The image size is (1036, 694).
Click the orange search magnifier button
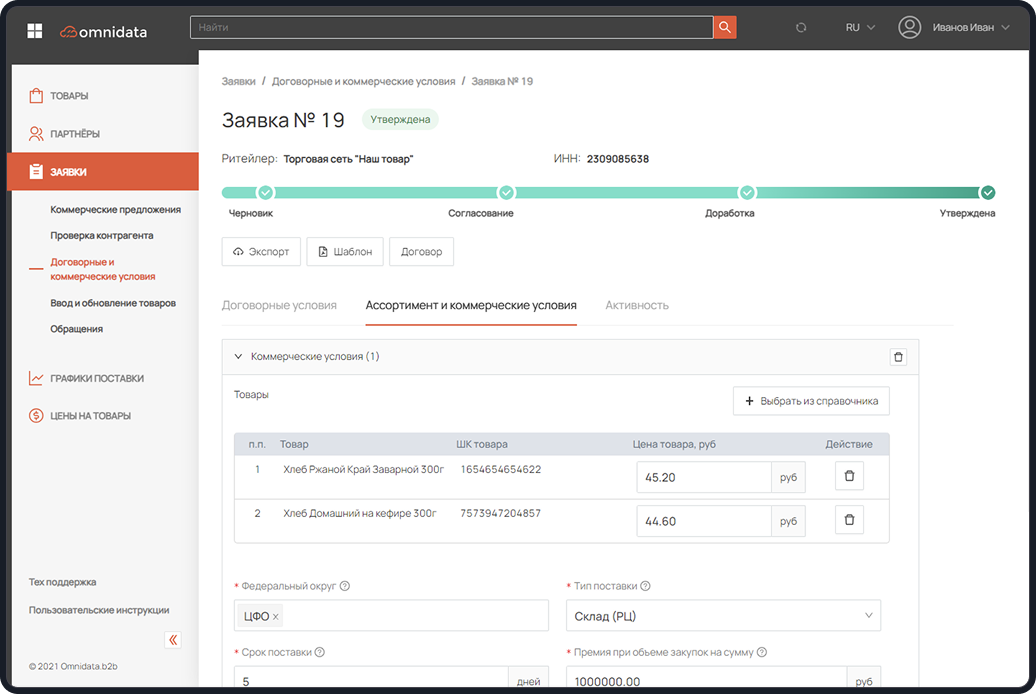click(x=725, y=28)
